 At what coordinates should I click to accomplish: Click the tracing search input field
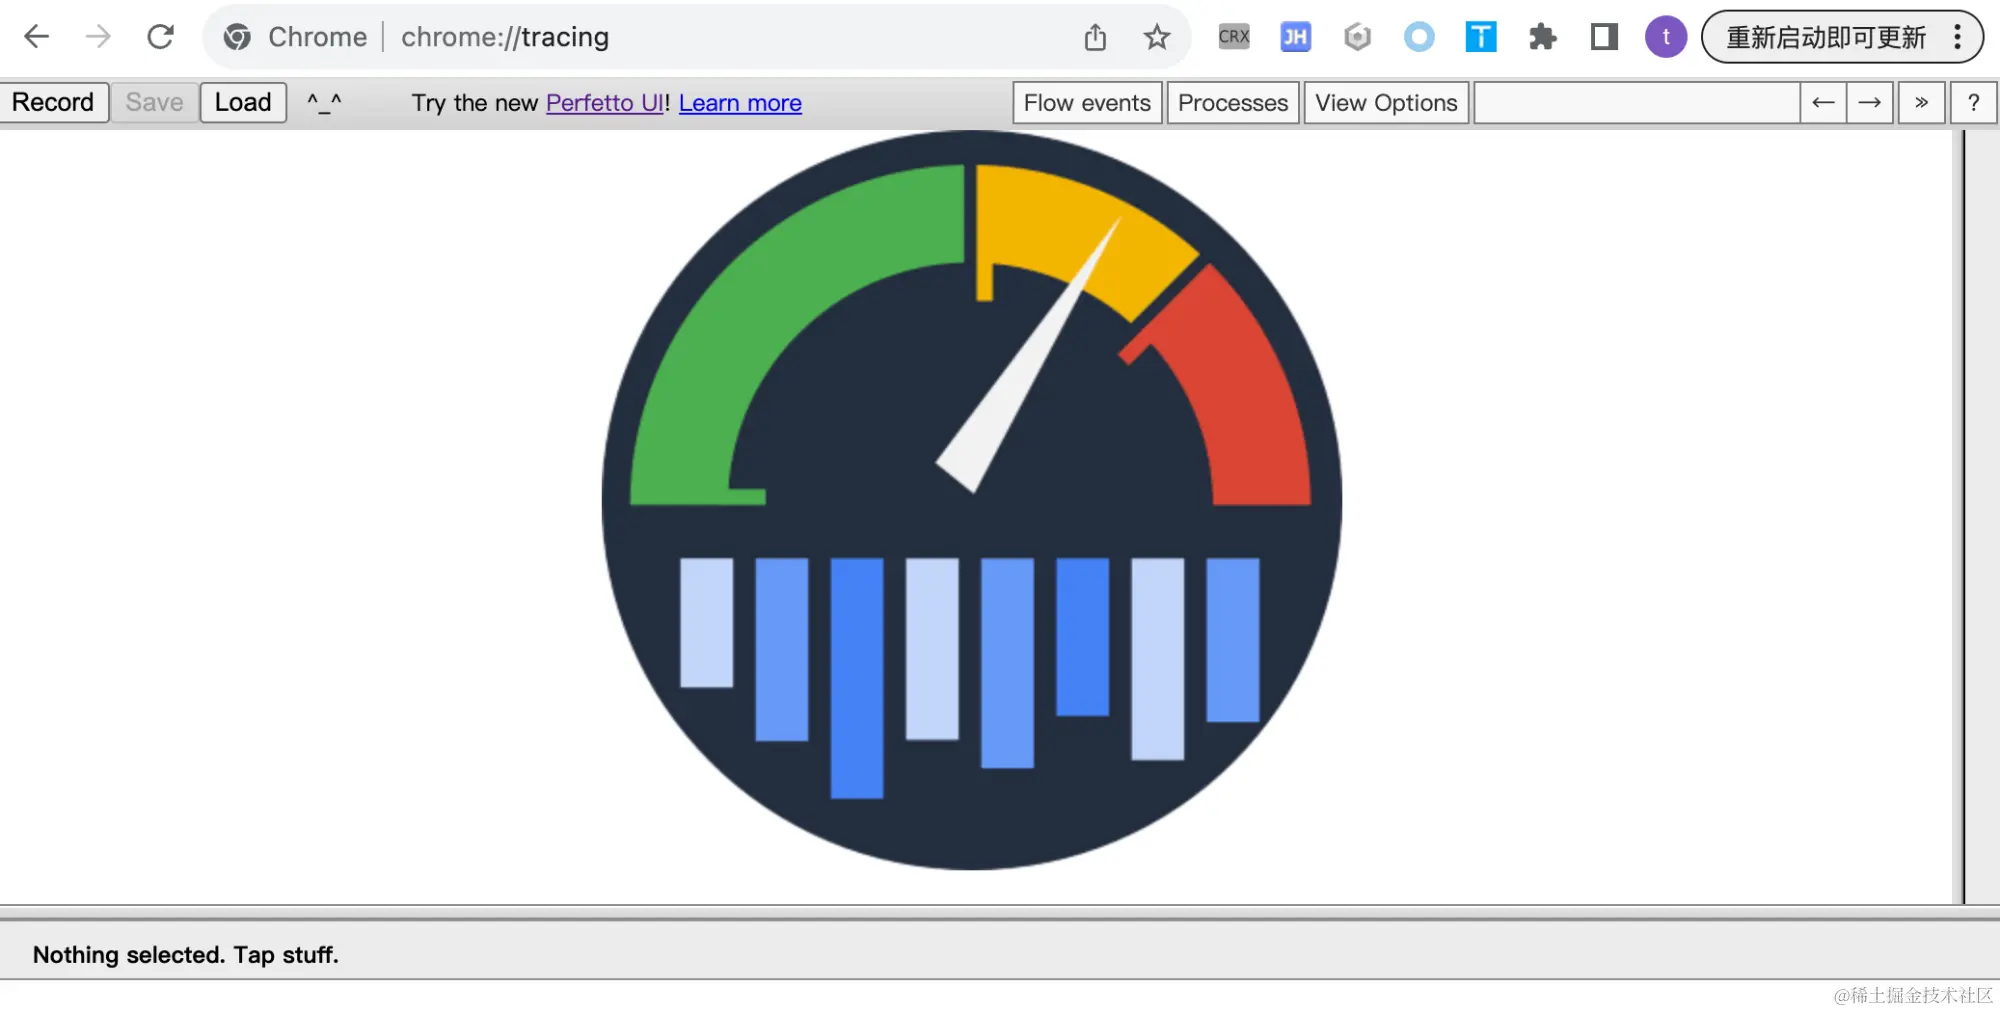(x=1636, y=103)
